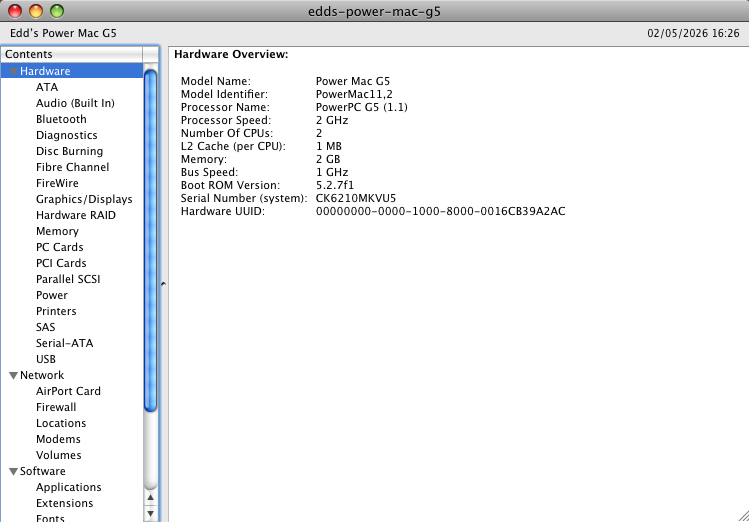
Task: Minimize the window with yellow button
Action: point(36,11)
